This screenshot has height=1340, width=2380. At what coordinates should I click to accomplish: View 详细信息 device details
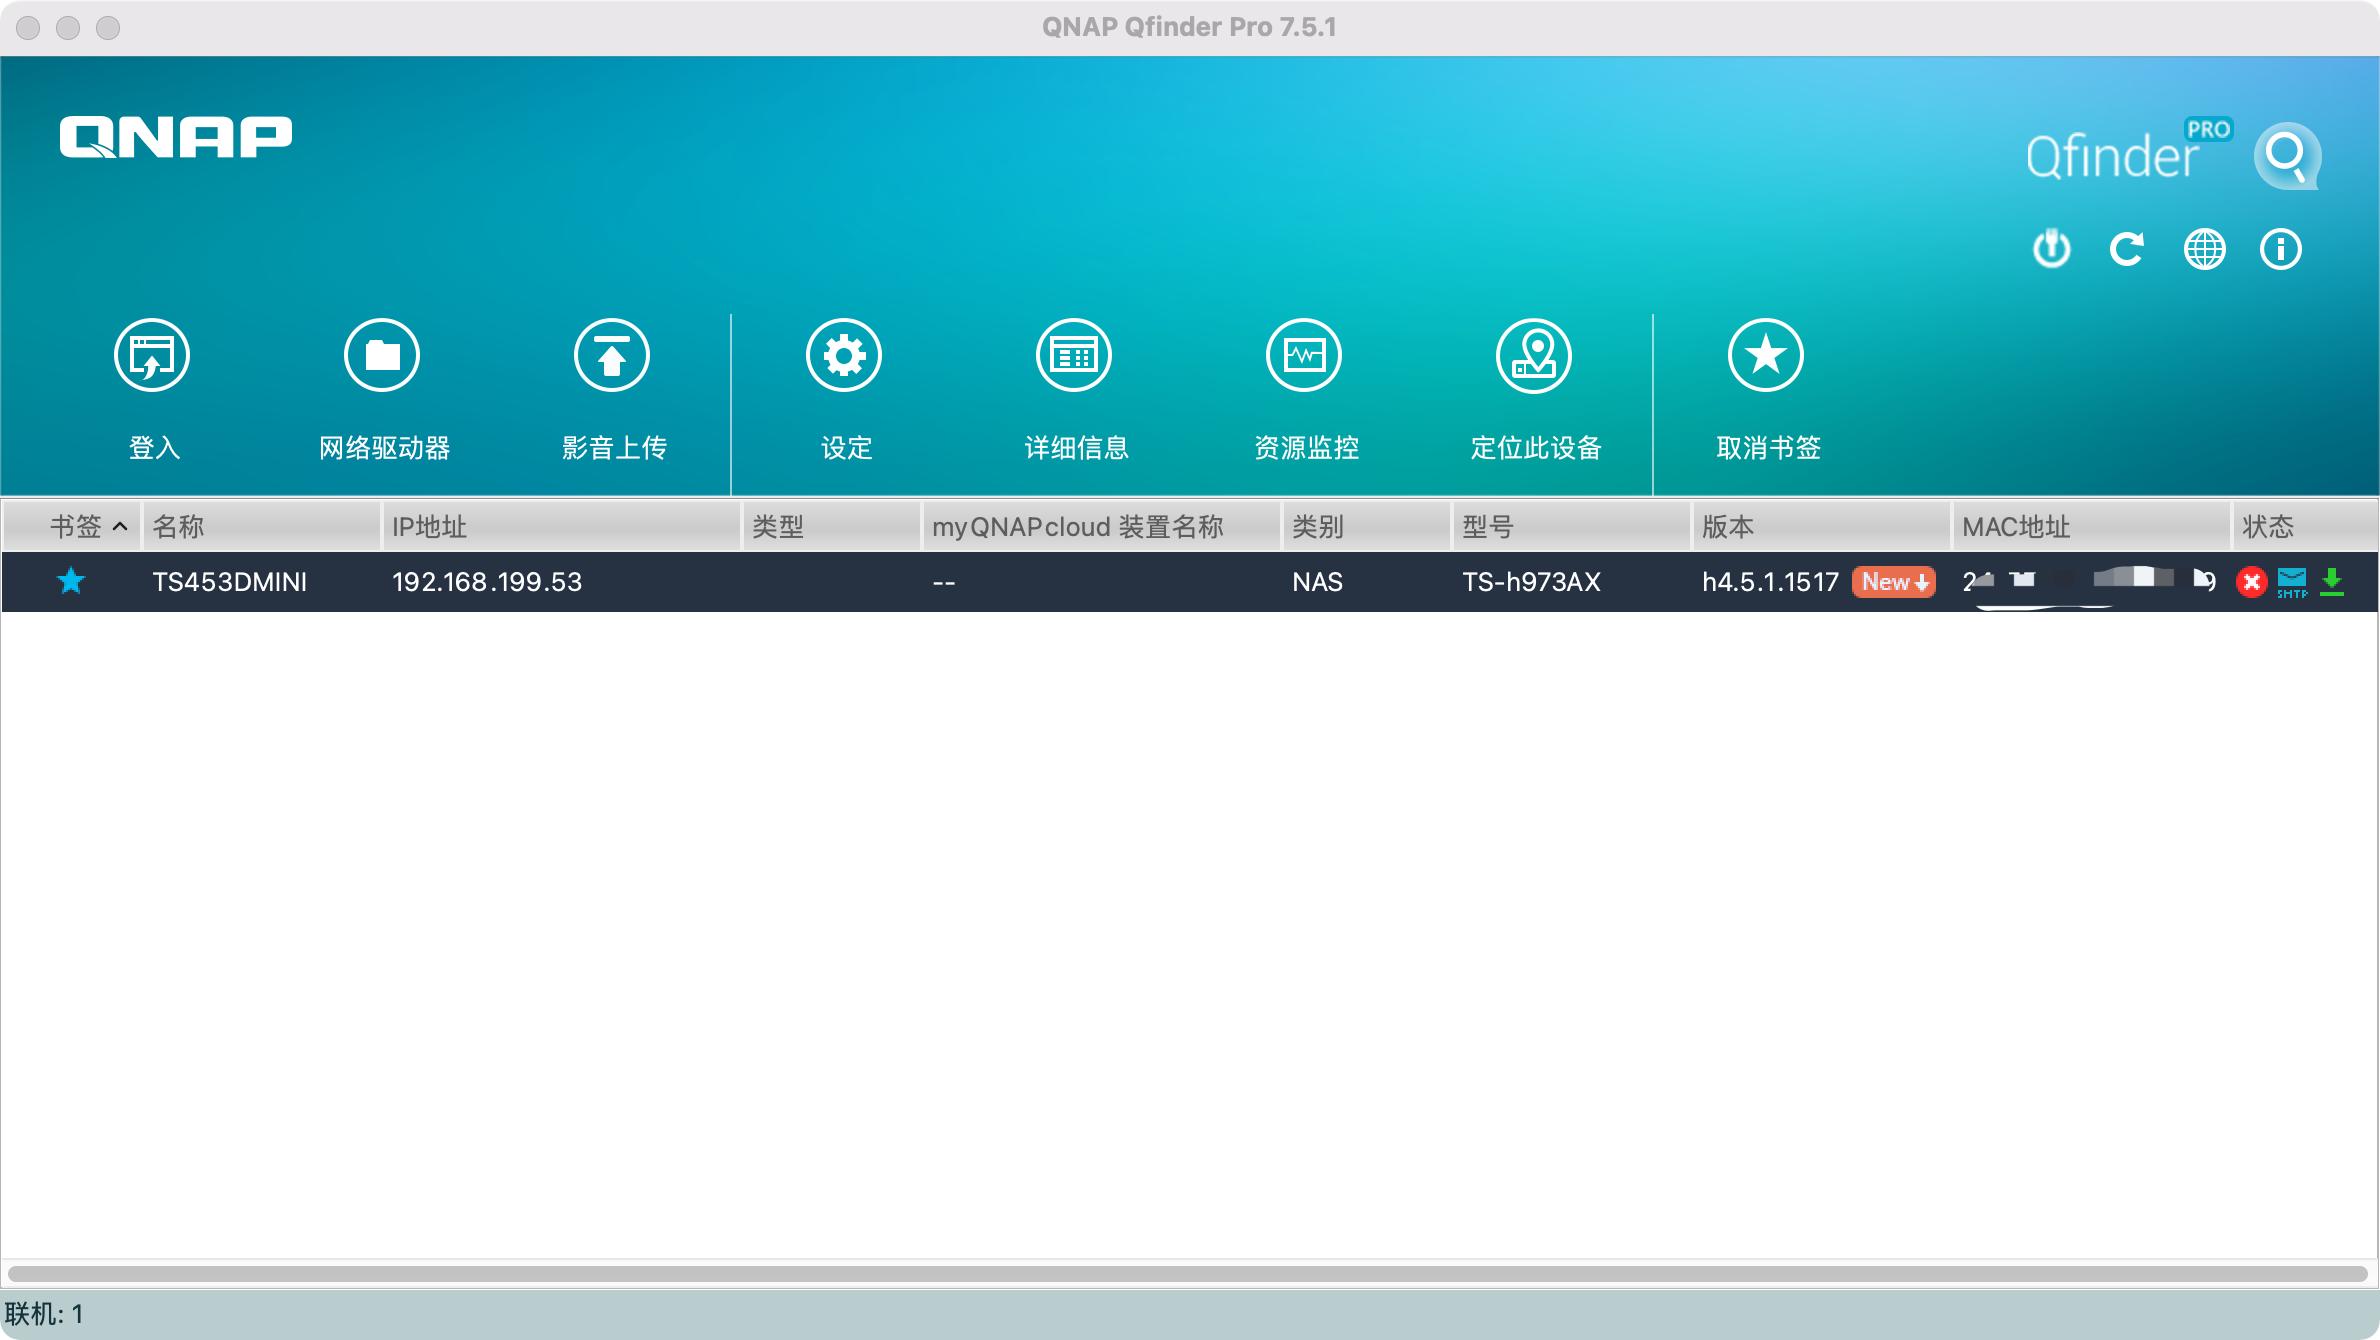pyautogui.click(x=1074, y=380)
